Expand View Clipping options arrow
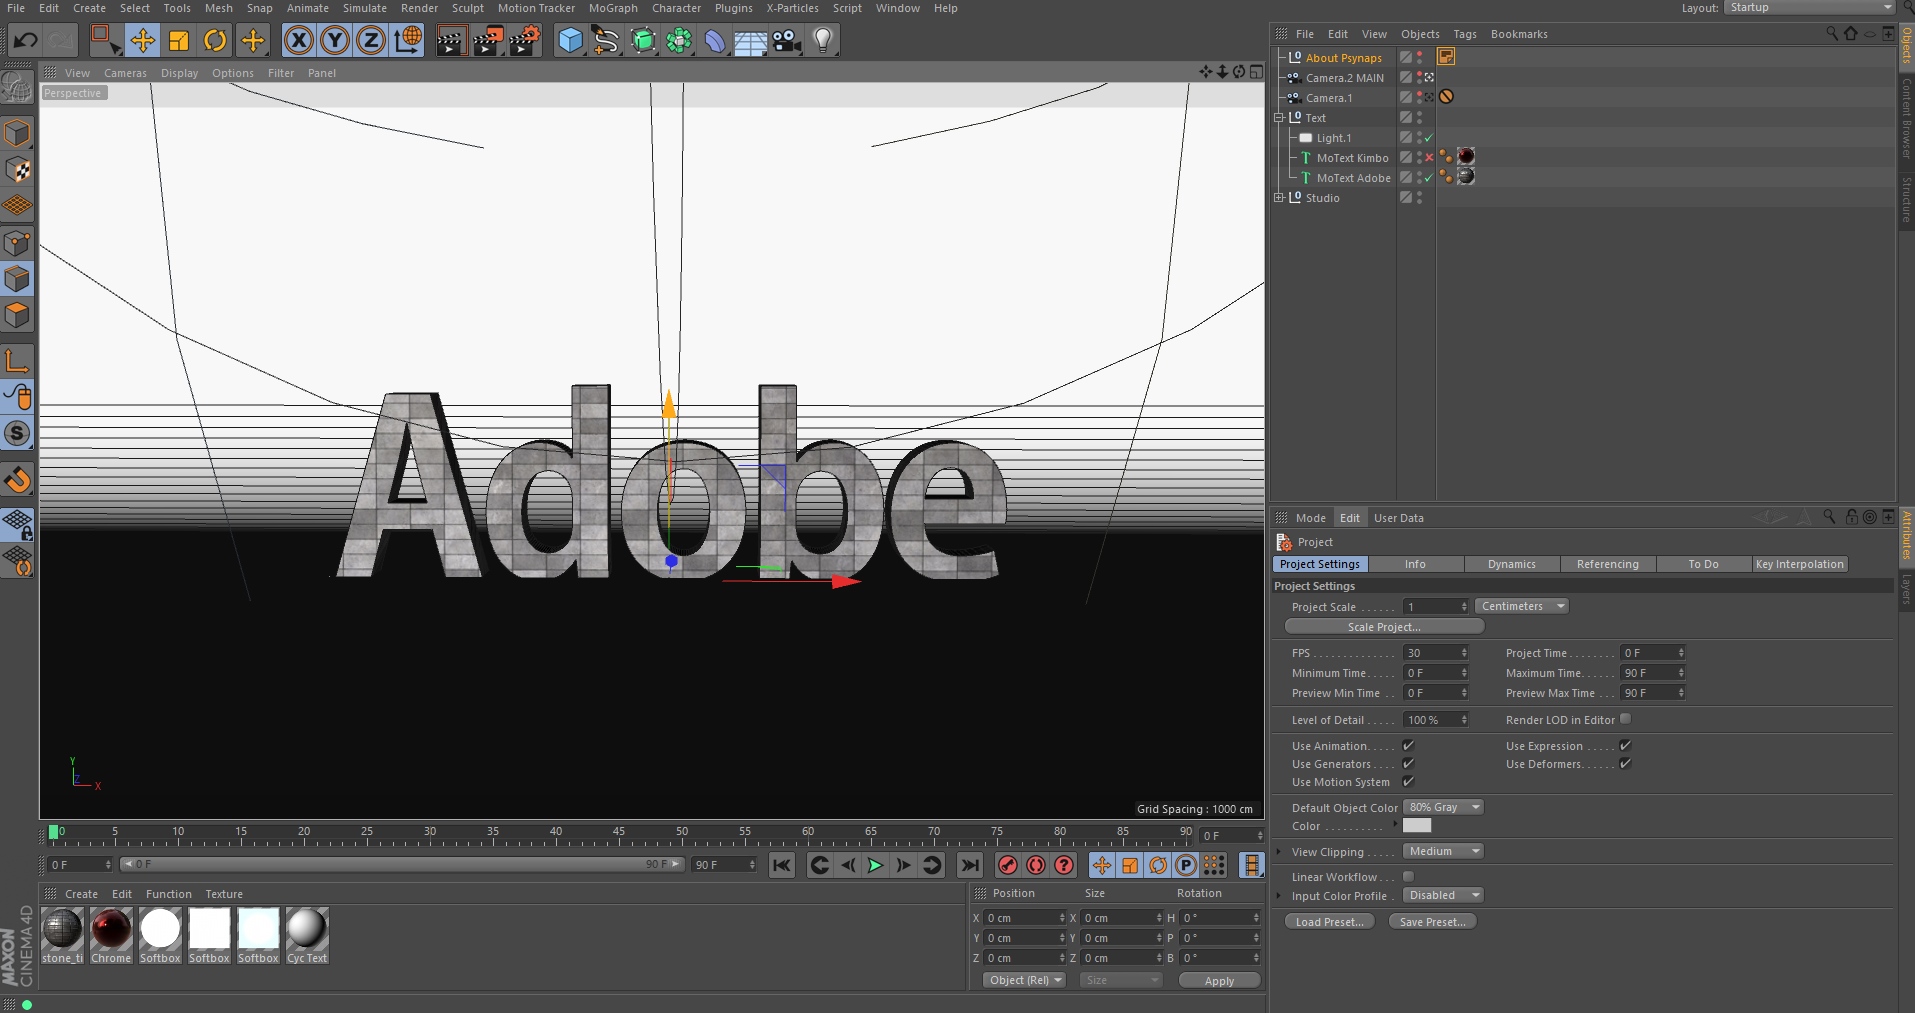The height and width of the screenshot is (1013, 1915). click(1278, 852)
